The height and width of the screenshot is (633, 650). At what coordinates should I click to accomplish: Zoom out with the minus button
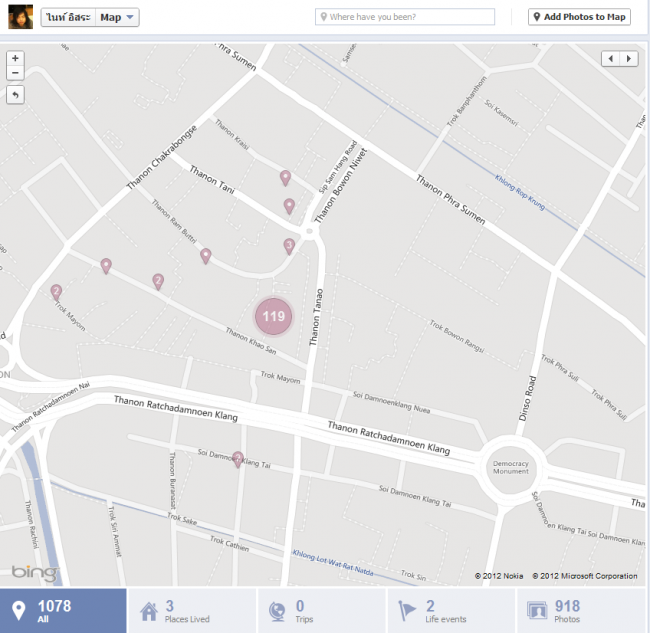coord(15,73)
